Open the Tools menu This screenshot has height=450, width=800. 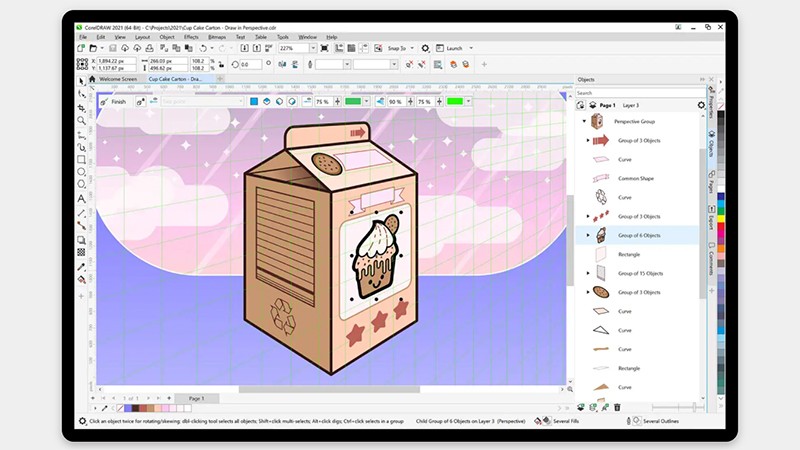pyautogui.click(x=283, y=37)
